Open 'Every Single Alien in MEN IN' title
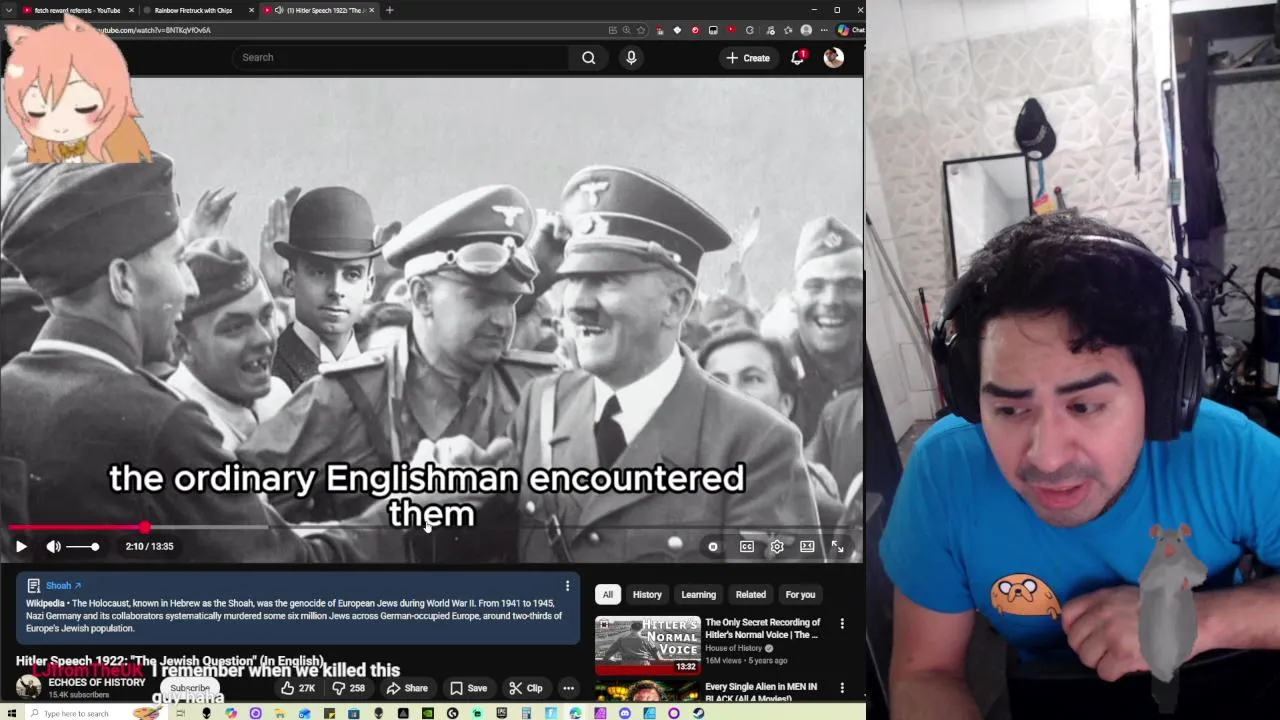The width and height of the screenshot is (1280, 720). [761, 692]
